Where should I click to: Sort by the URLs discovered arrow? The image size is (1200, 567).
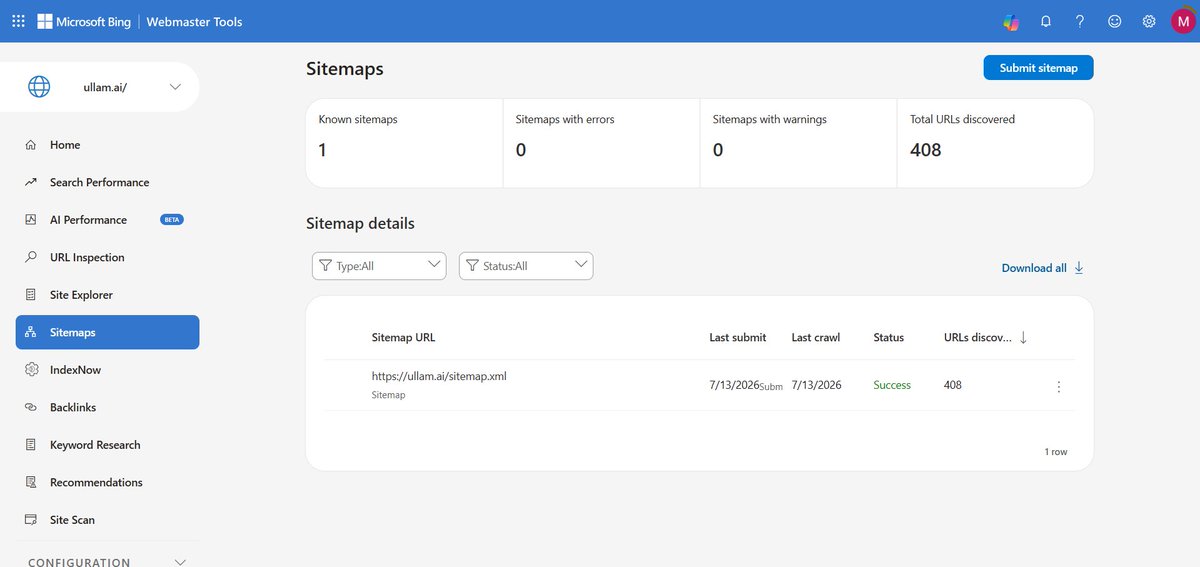click(x=1023, y=338)
